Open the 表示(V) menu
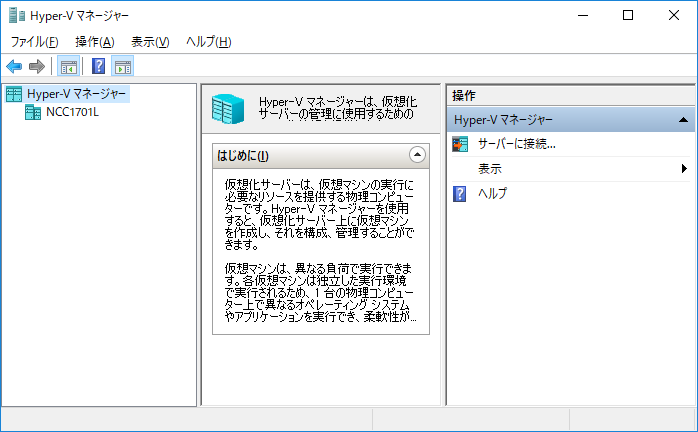The height and width of the screenshot is (432, 698). (x=150, y=42)
